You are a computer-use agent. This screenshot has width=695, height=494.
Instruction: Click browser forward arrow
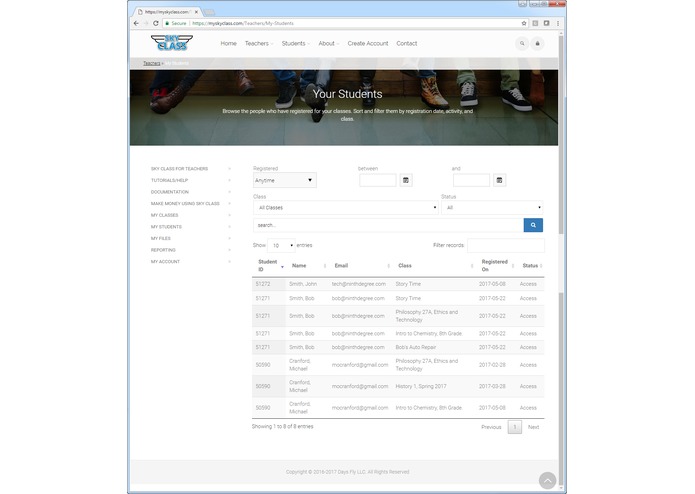click(x=146, y=23)
